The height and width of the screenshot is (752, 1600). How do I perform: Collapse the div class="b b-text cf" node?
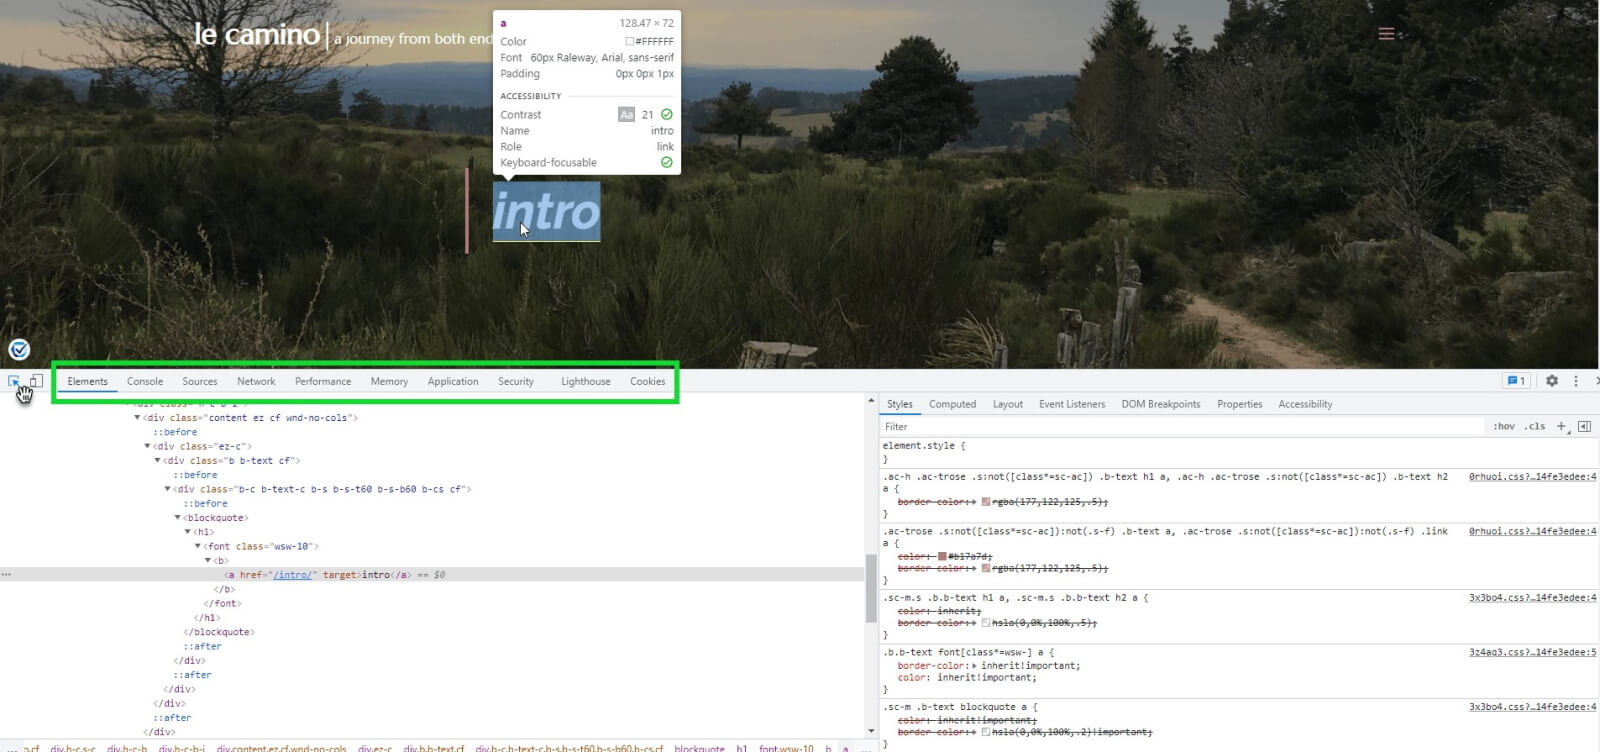tap(157, 461)
